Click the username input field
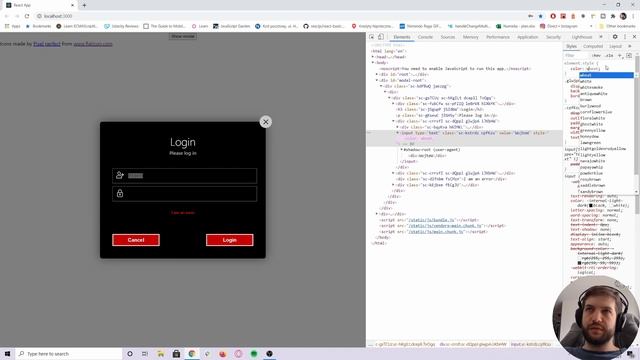This screenshot has width=640, height=360. coord(184,176)
